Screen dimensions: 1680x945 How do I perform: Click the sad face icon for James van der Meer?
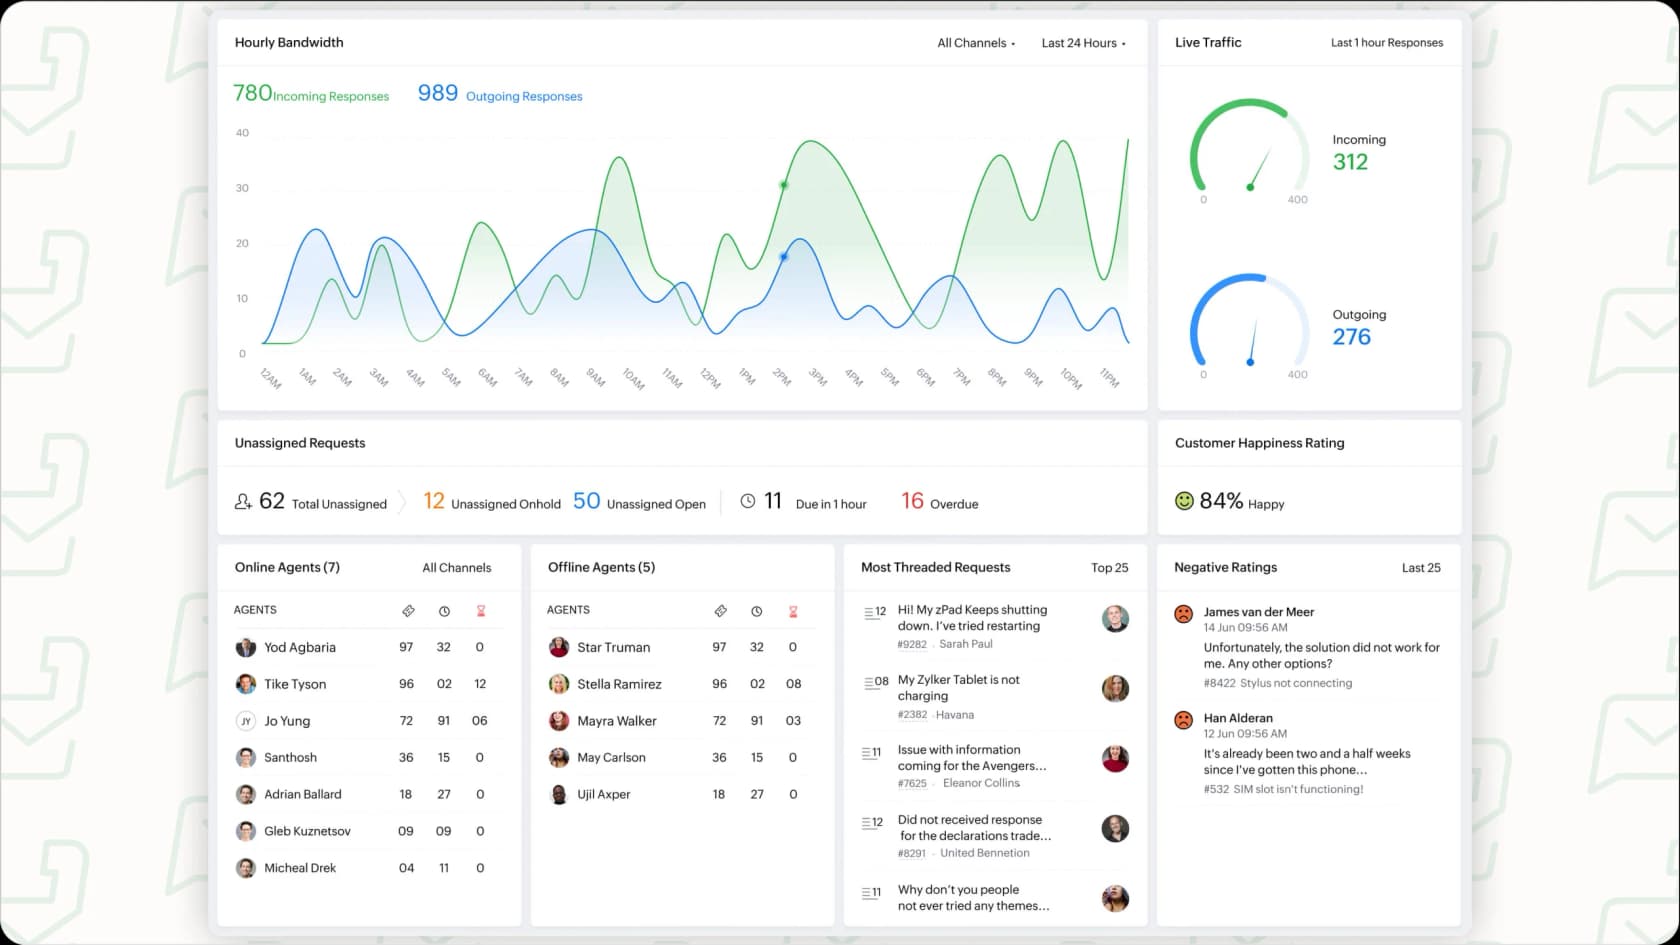pos(1183,614)
